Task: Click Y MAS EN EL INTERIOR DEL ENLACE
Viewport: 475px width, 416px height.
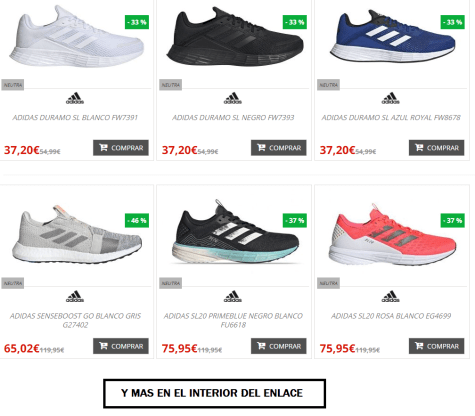Action: pyautogui.click(x=214, y=393)
